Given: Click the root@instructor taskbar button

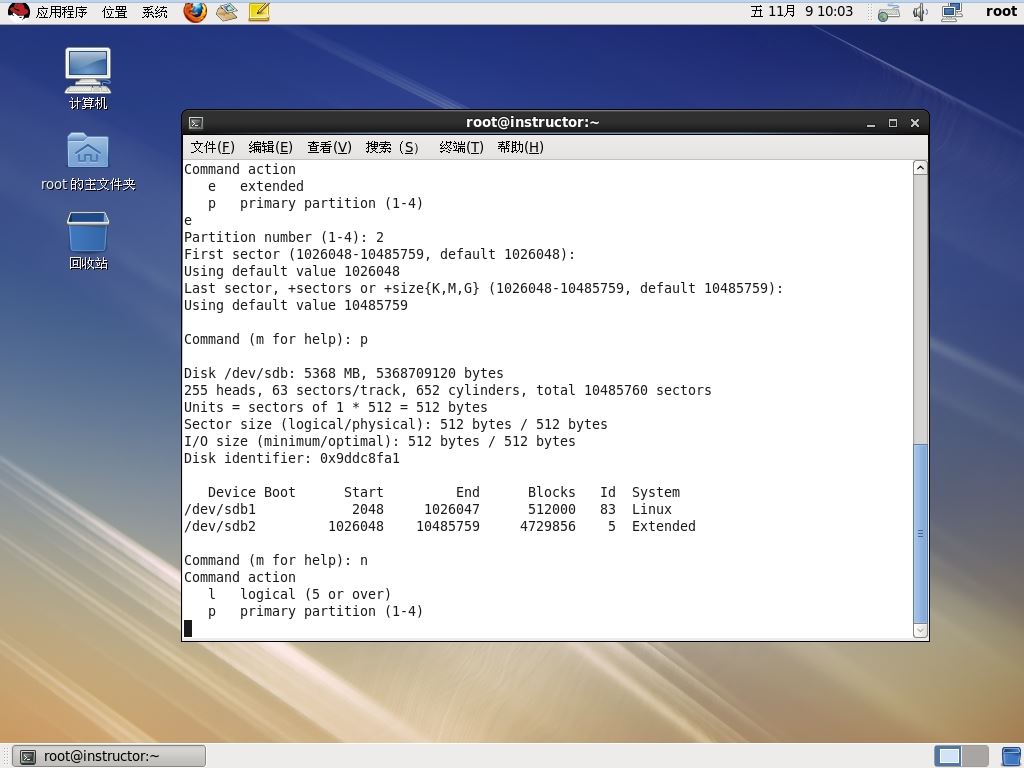Looking at the screenshot, I should click(109, 756).
